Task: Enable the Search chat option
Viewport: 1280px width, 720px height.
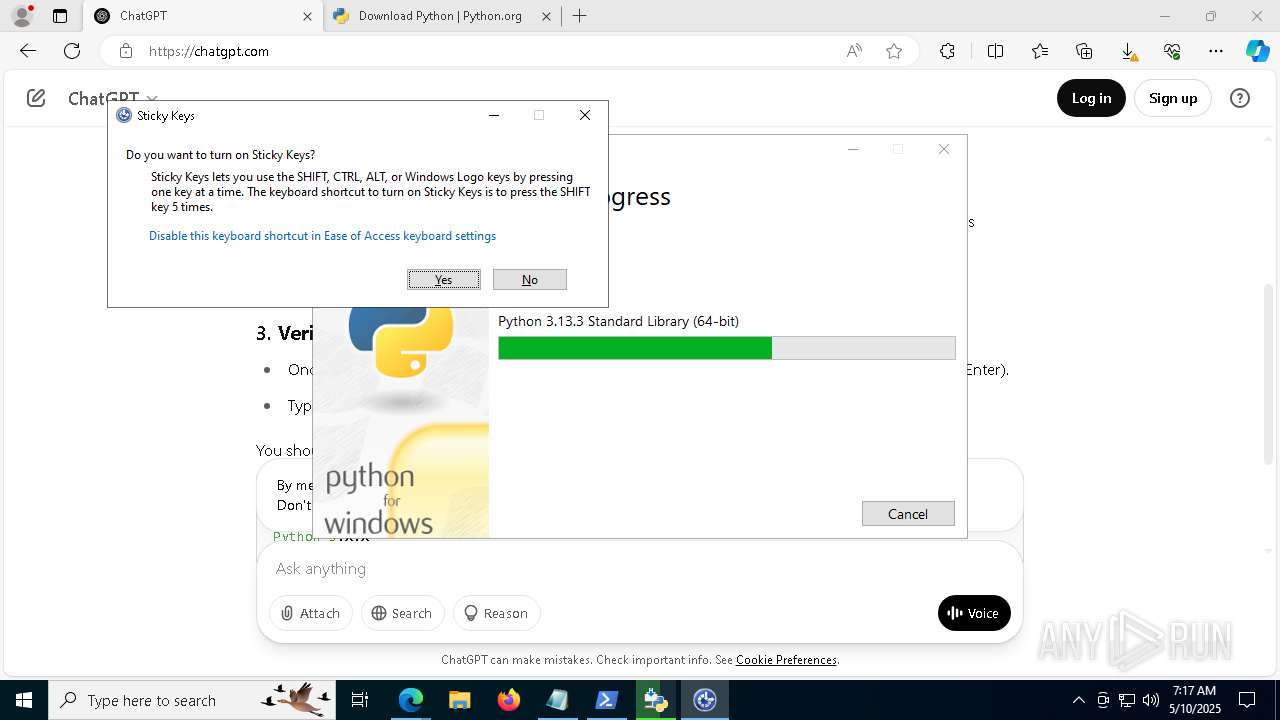Action: pos(402,613)
